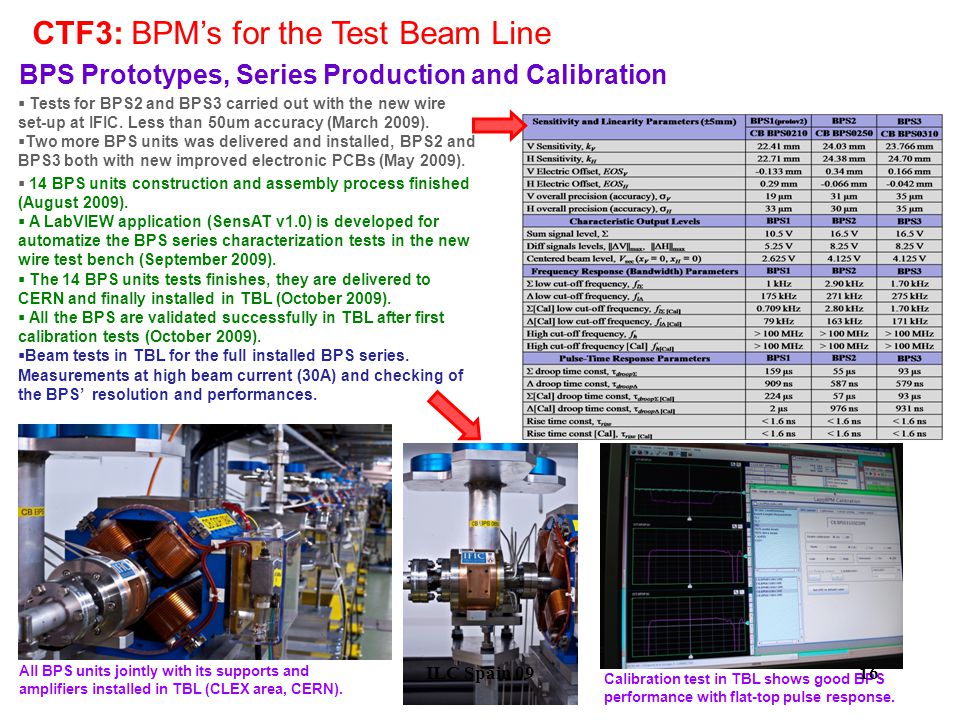The height and width of the screenshot is (720, 960).
Task: Click the value "0.709 kHz"
Action: (x=778, y=309)
